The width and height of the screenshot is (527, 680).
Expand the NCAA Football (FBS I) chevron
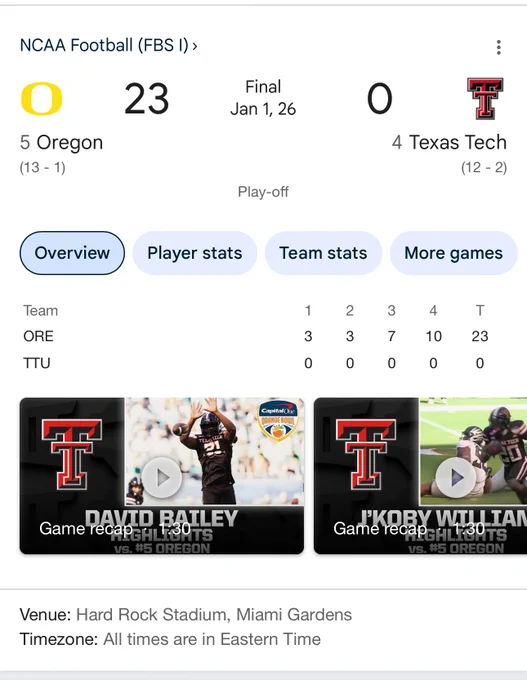[195, 46]
